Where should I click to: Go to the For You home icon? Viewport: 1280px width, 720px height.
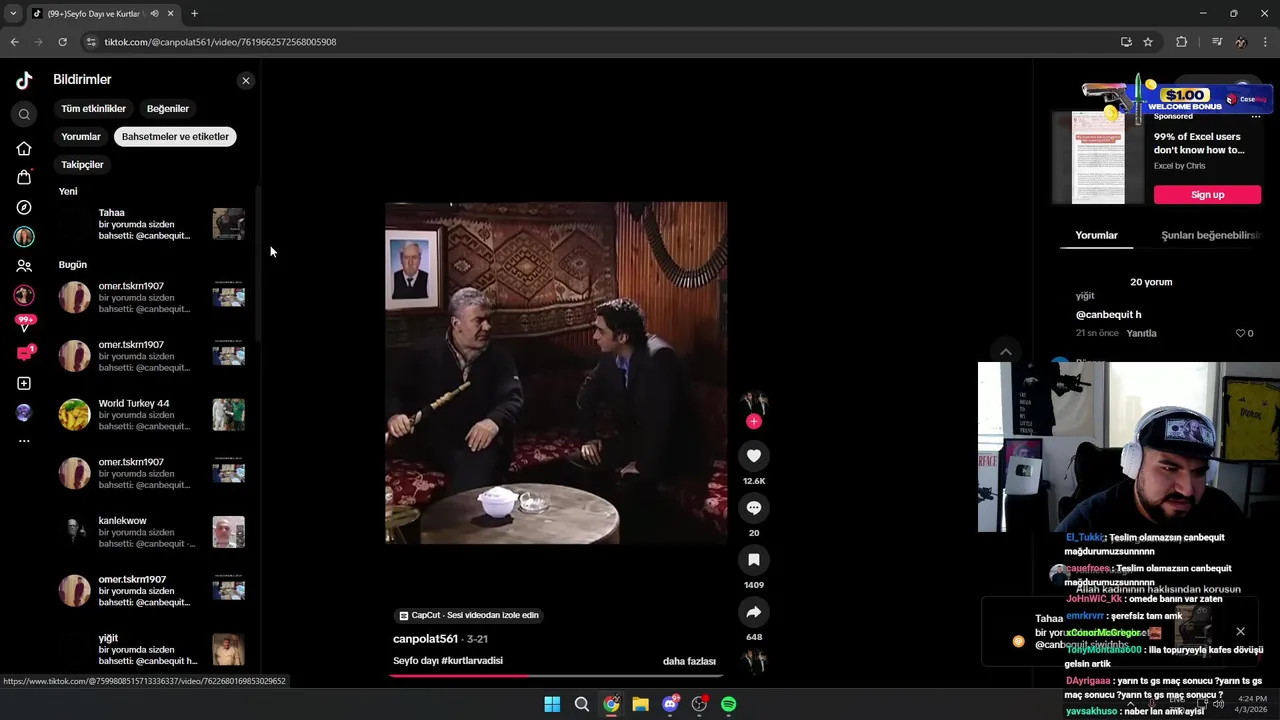[x=24, y=149]
